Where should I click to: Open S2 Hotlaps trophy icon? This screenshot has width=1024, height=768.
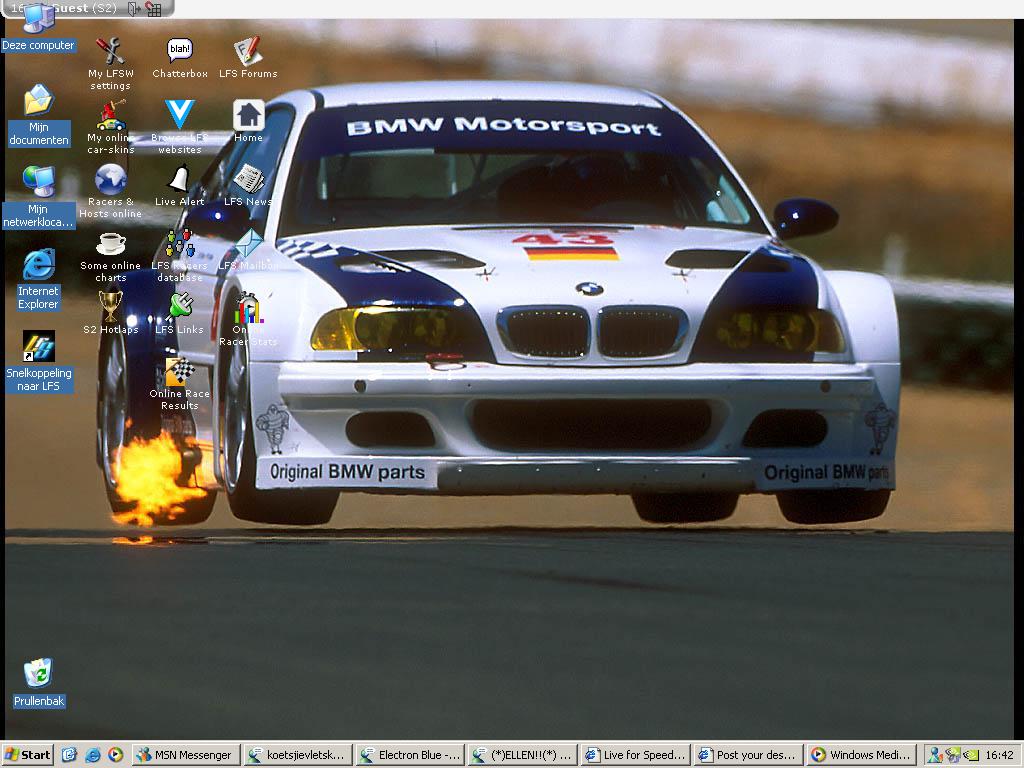point(110,306)
